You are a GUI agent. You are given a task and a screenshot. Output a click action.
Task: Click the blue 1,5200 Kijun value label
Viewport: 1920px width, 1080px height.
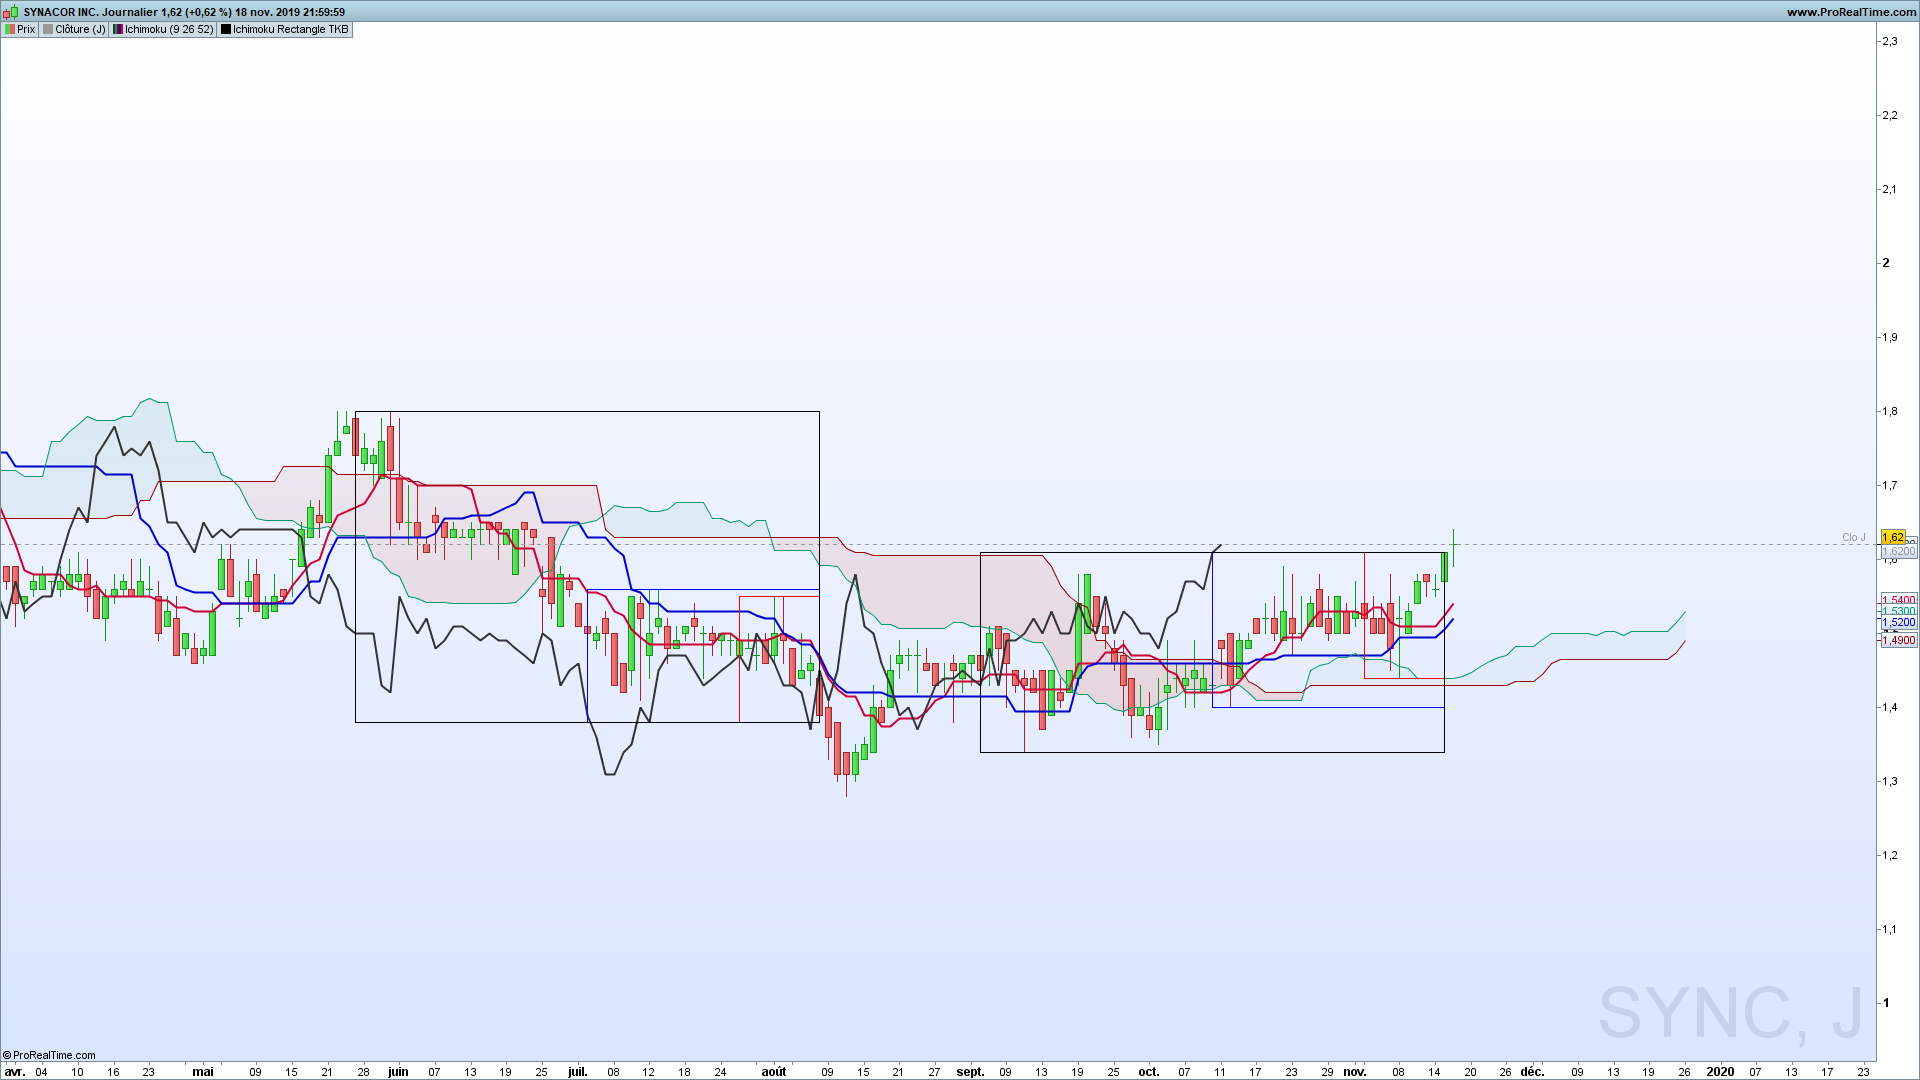[1899, 622]
